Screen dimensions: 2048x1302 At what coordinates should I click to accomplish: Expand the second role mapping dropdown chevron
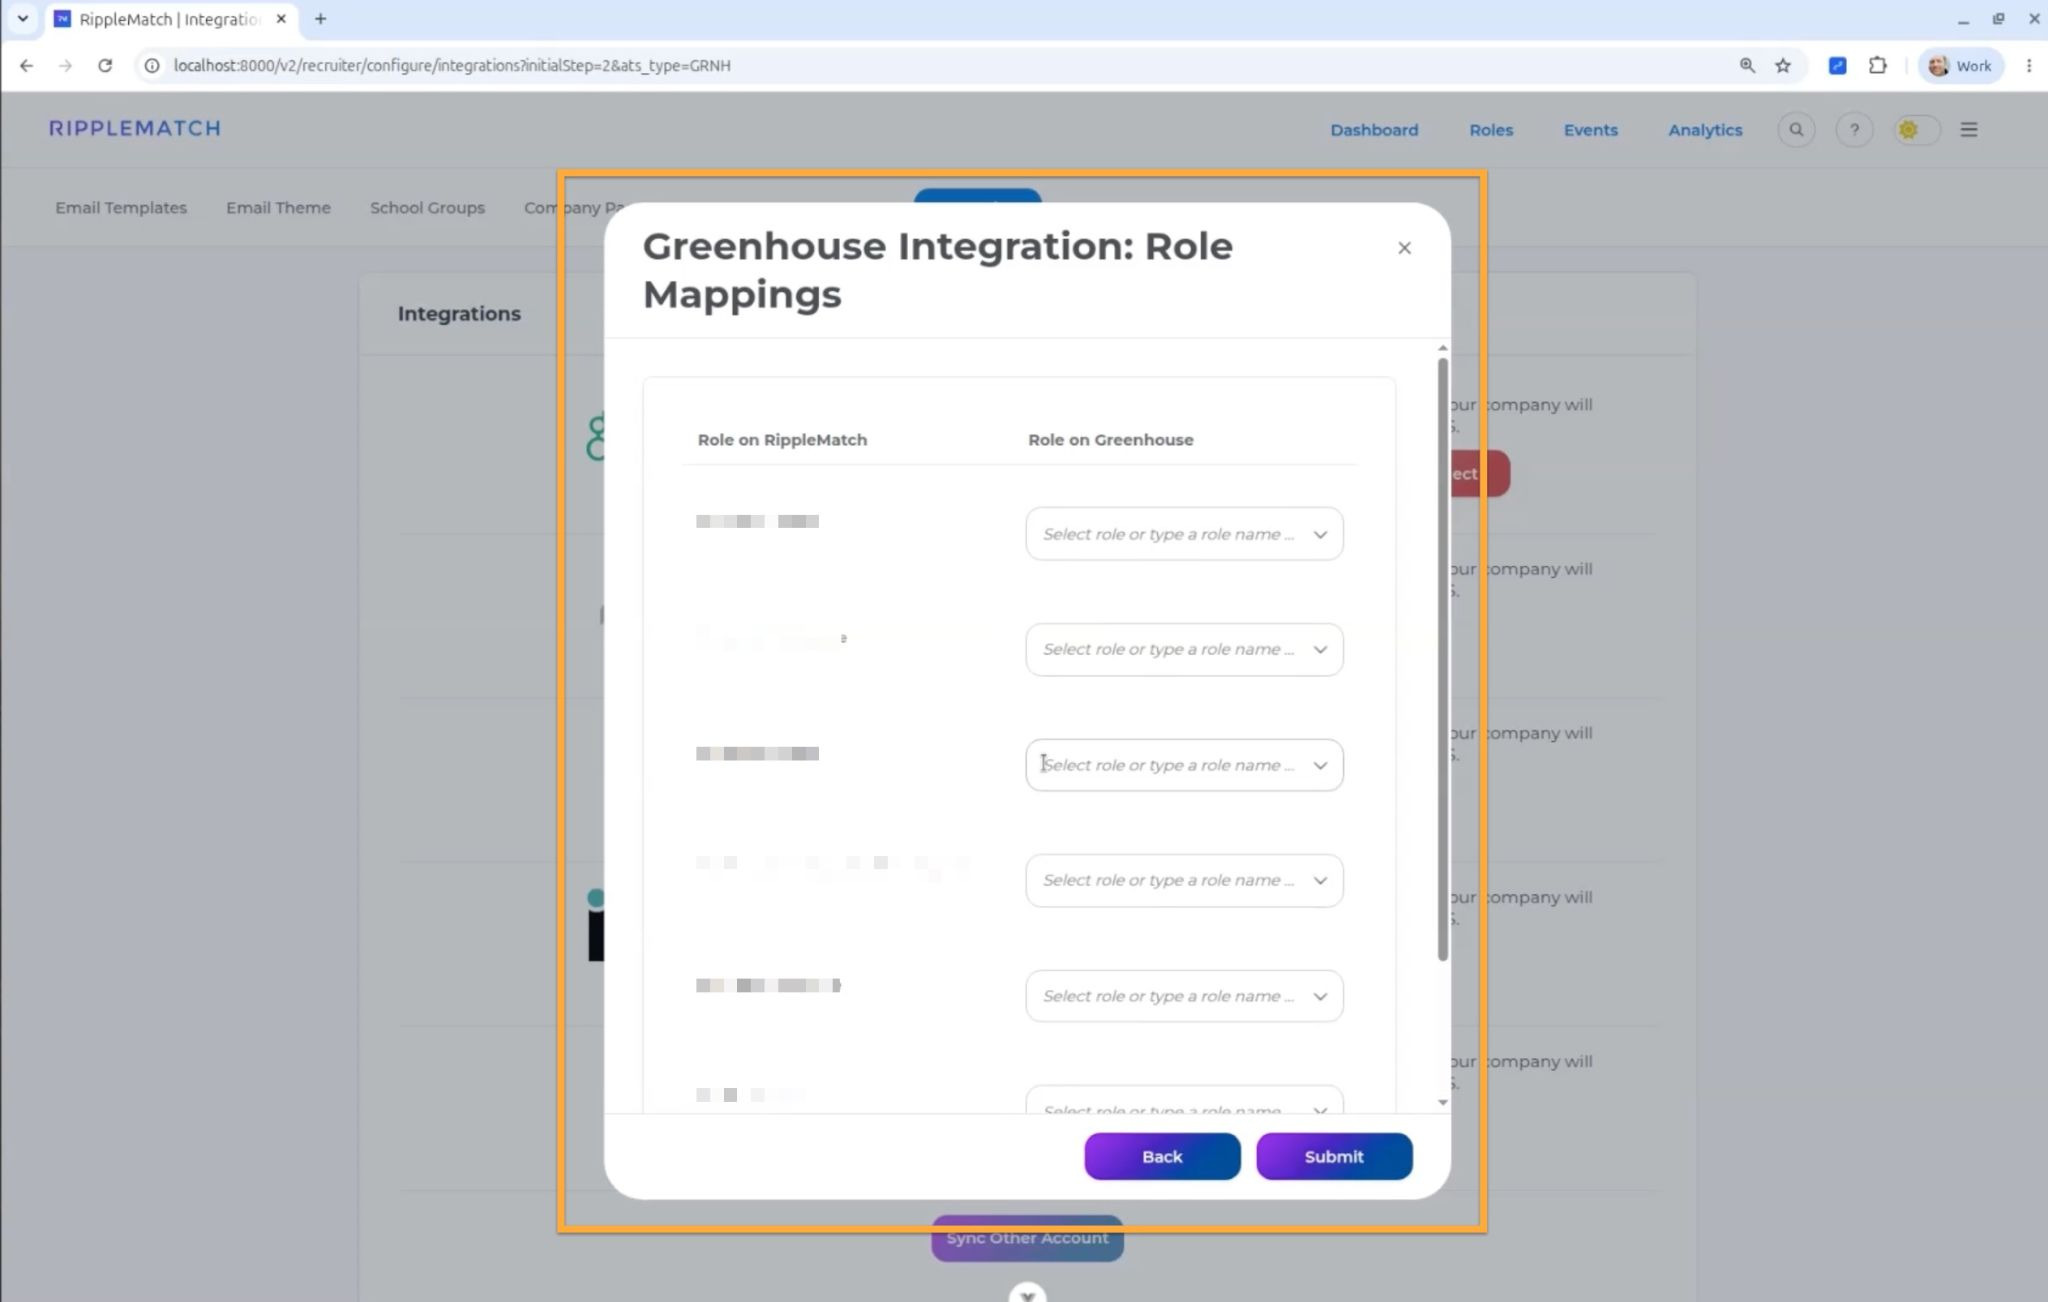1320,650
